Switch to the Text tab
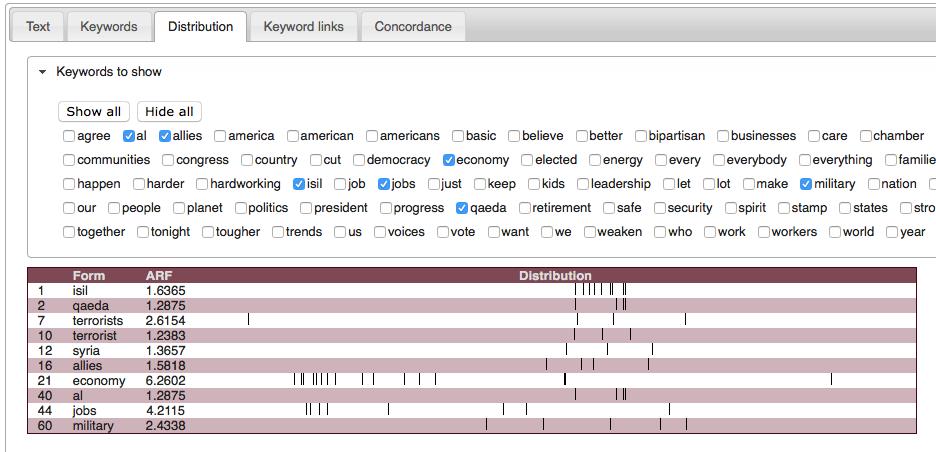This screenshot has height=452, width=936. click(x=38, y=27)
